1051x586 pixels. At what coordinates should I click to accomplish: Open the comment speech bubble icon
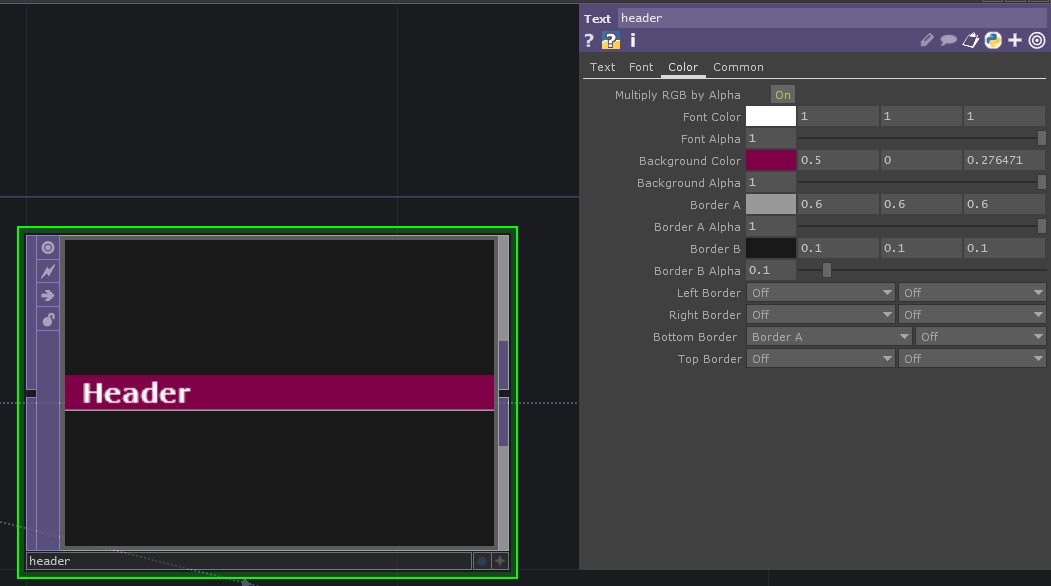948,41
